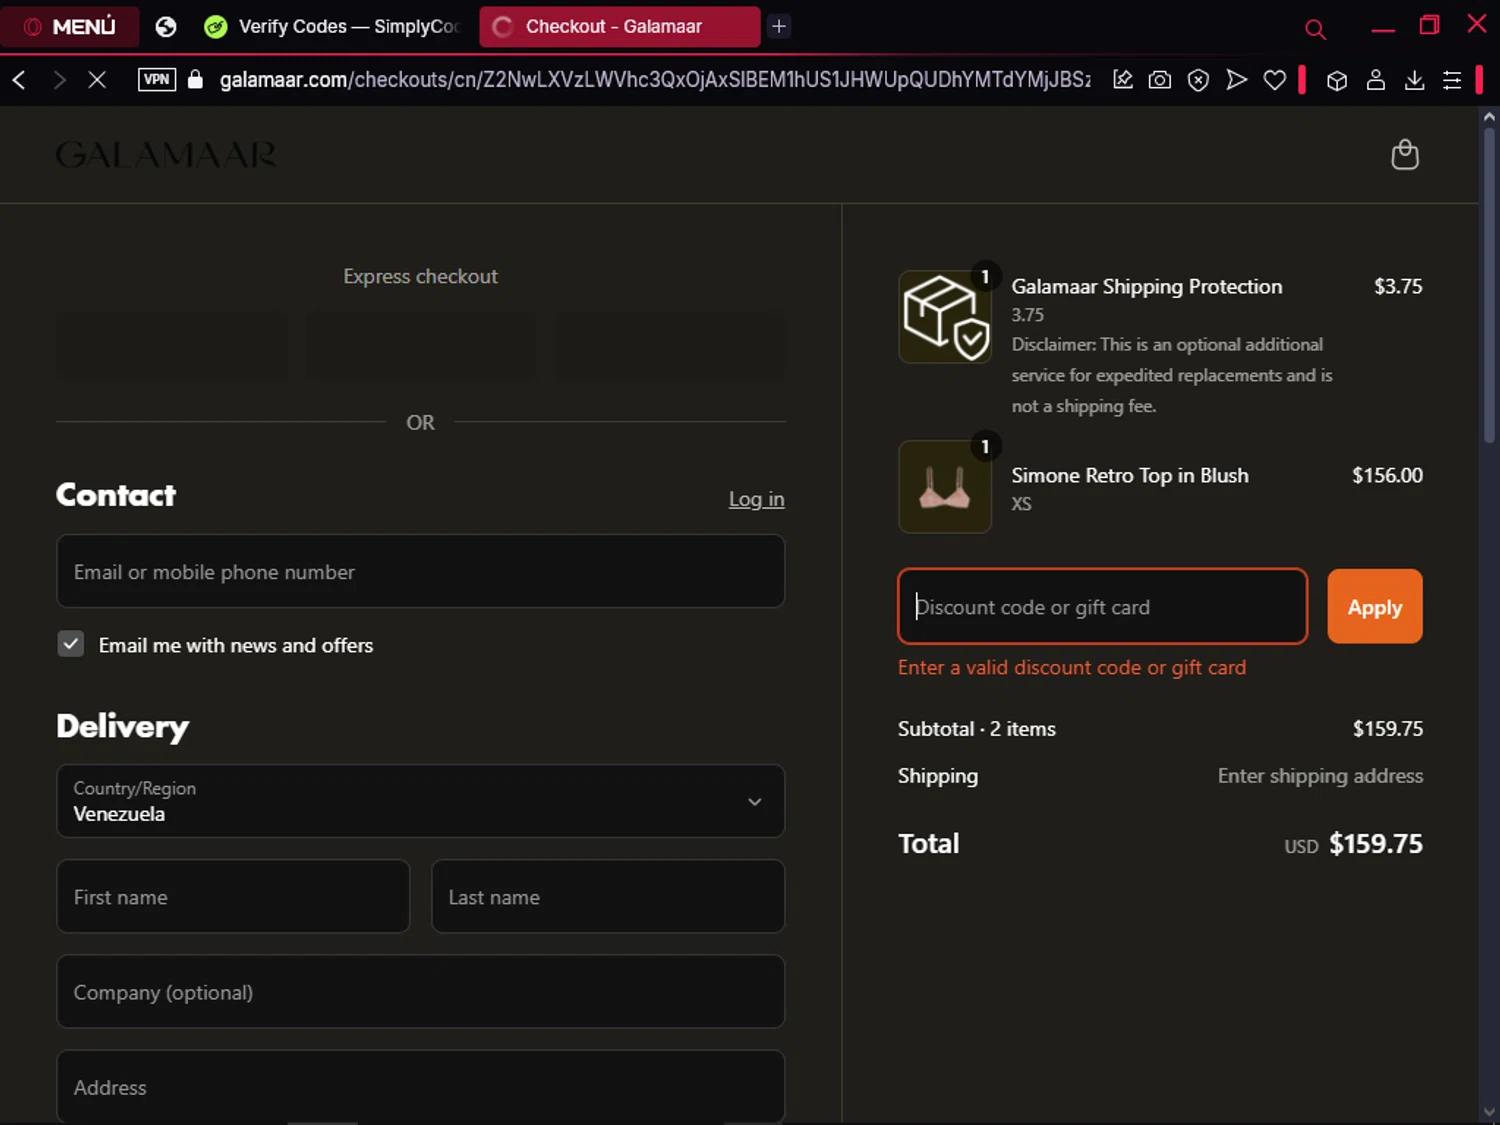The image size is (1500, 1125).
Task: Open the easy setup sliders icon
Action: pyautogui.click(x=1452, y=80)
